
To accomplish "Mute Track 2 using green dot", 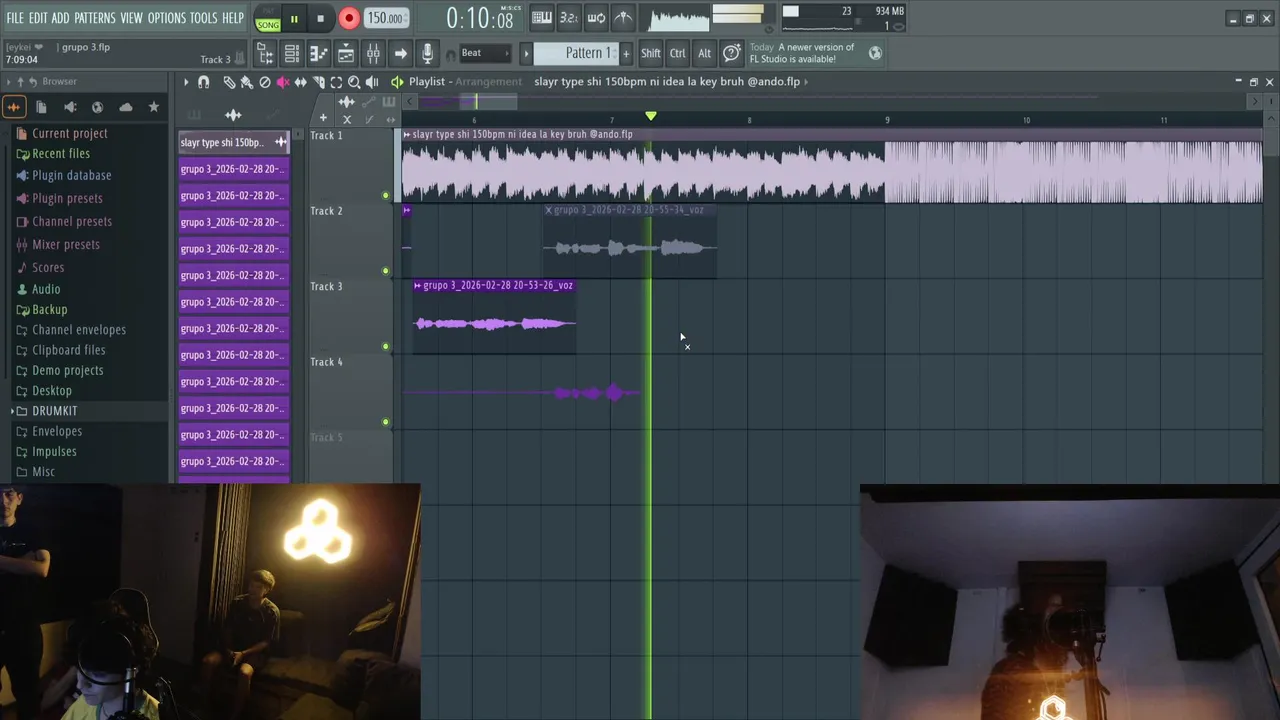I will [386, 271].
